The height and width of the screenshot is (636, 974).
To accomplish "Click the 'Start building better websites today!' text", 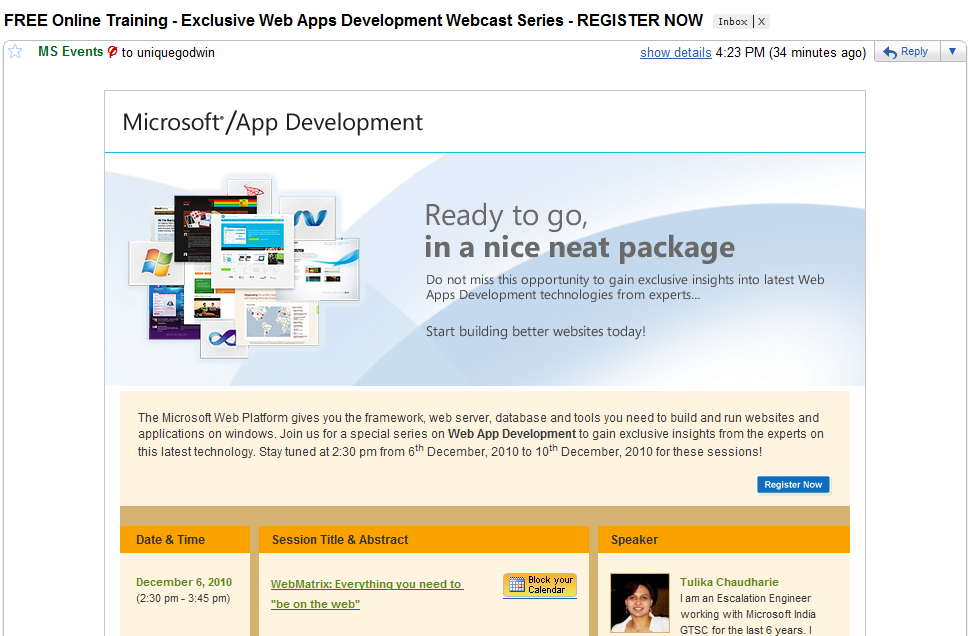I will pos(535,332).
